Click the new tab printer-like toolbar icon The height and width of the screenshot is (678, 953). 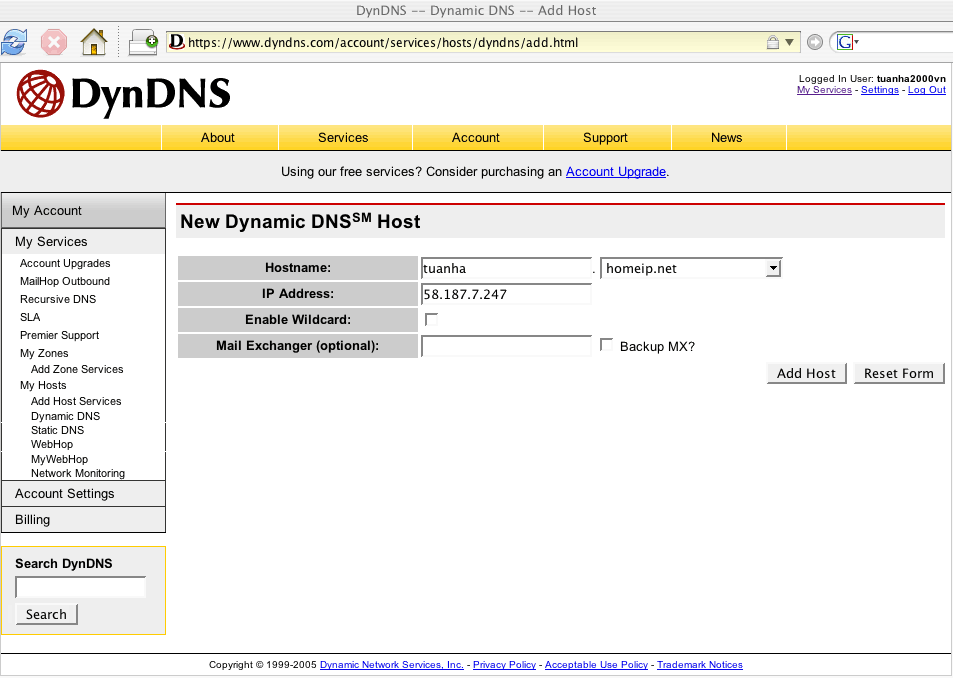tap(143, 43)
